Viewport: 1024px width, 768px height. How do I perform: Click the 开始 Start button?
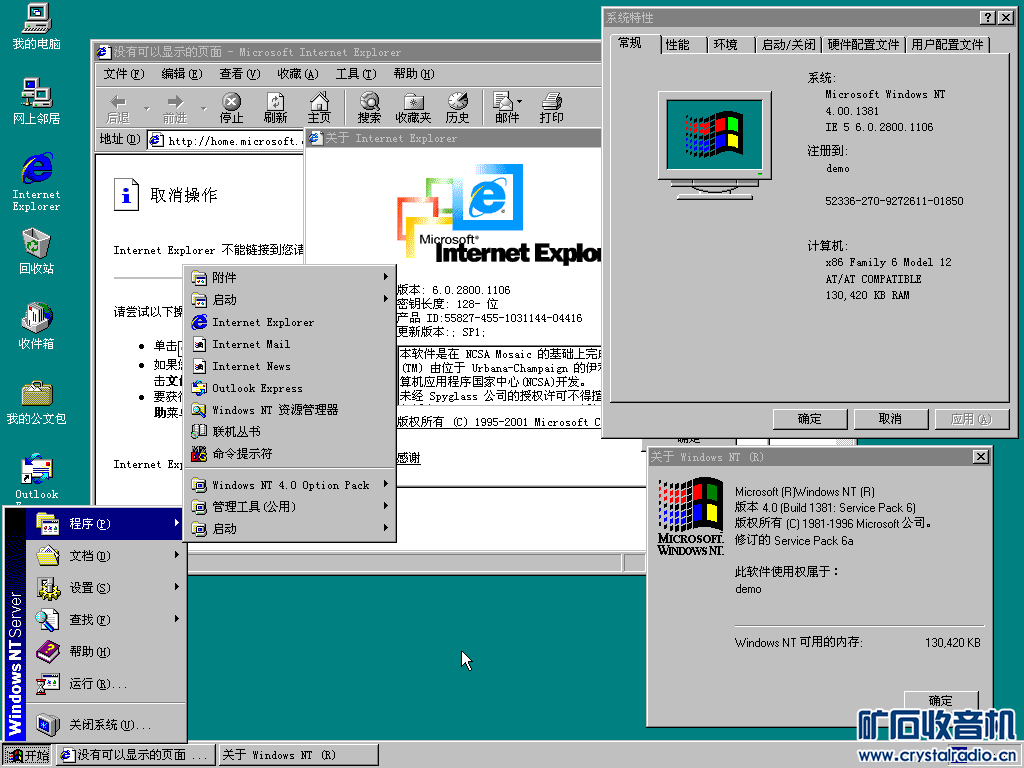coord(27,755)
